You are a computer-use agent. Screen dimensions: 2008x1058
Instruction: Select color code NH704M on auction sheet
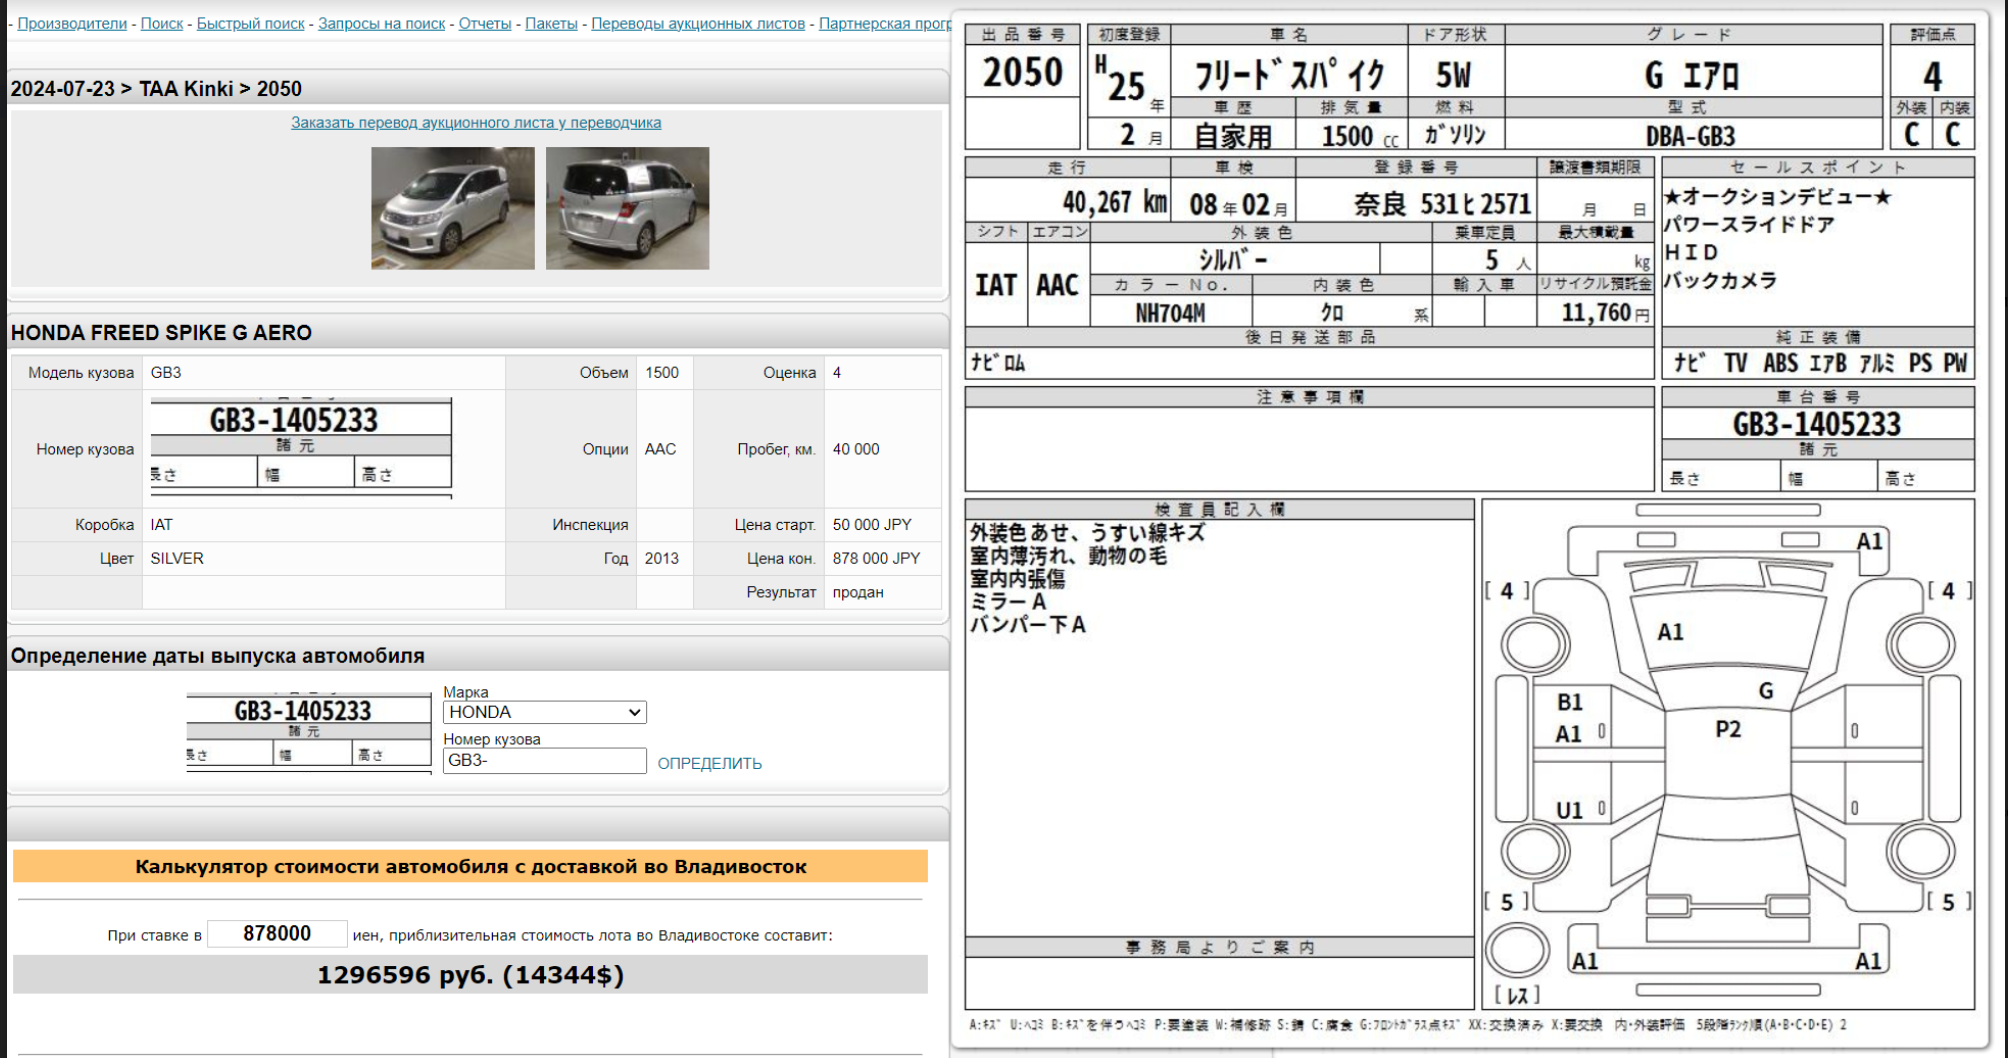point(1170,313)
